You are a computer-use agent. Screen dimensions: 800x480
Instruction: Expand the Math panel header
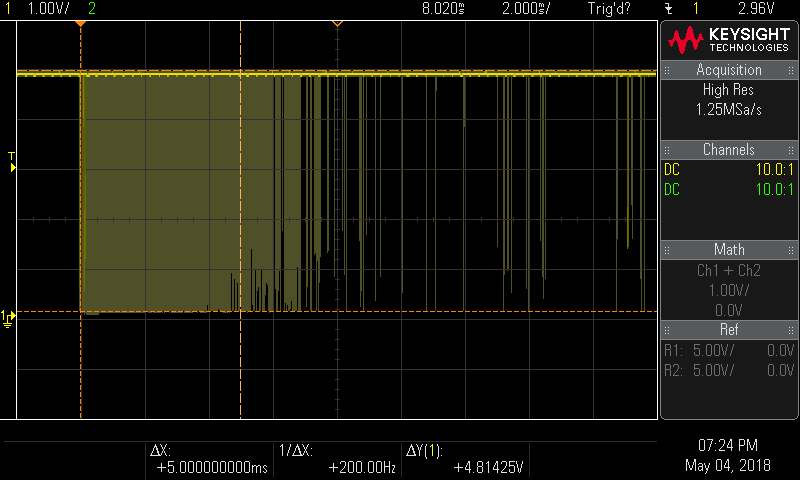729,249
